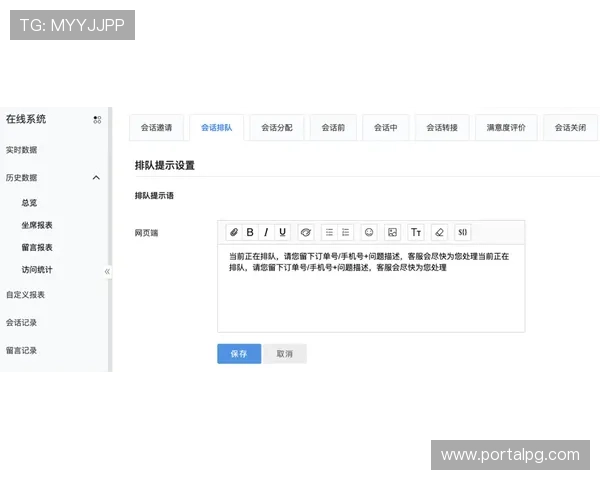Click inside the queue prompt text editor
Screen dimensions: 600x480
click(x=371, y=288)
